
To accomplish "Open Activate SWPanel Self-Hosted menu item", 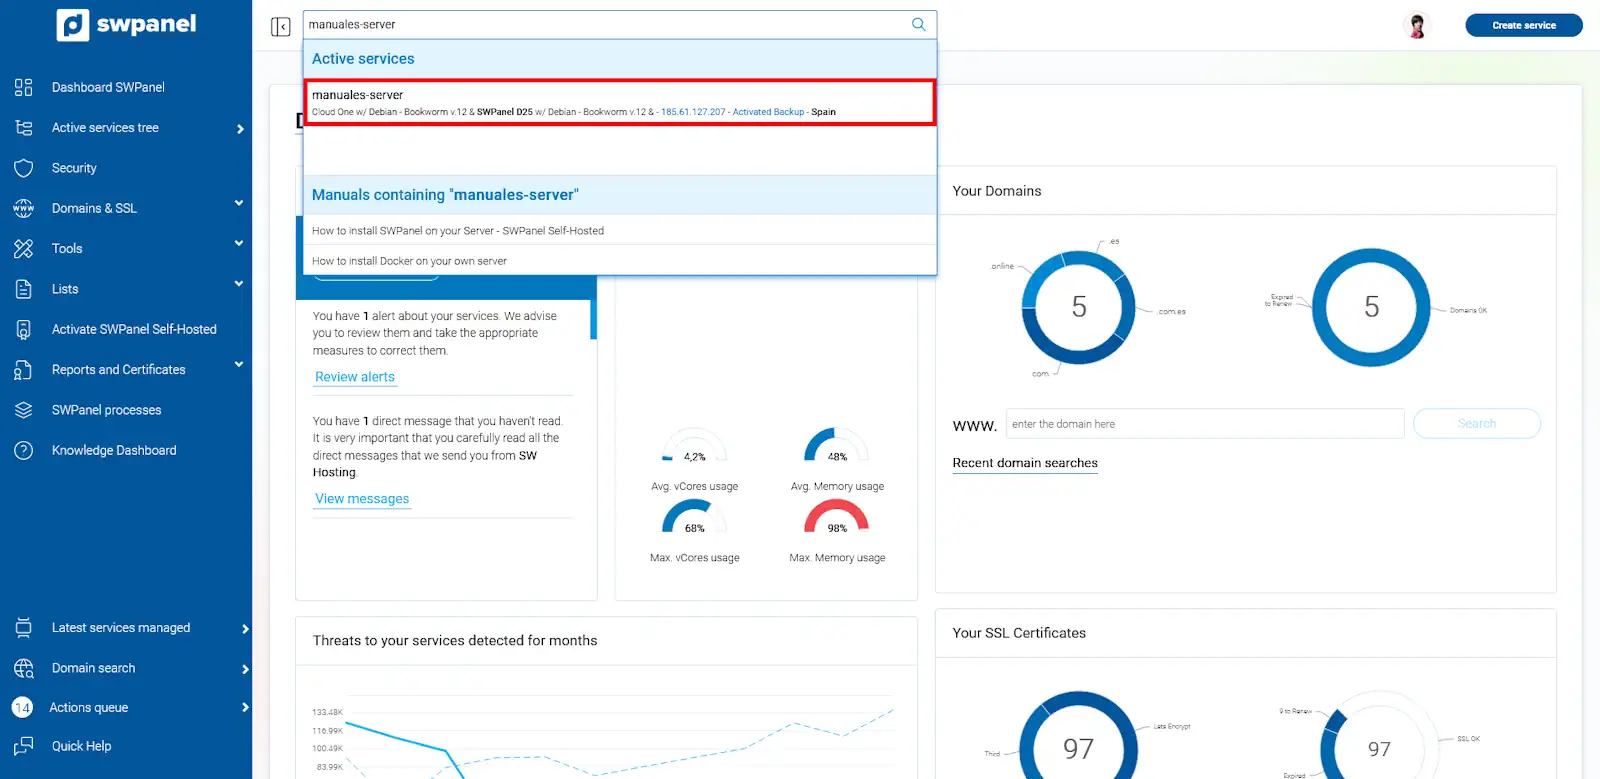I will pos(134,330).
